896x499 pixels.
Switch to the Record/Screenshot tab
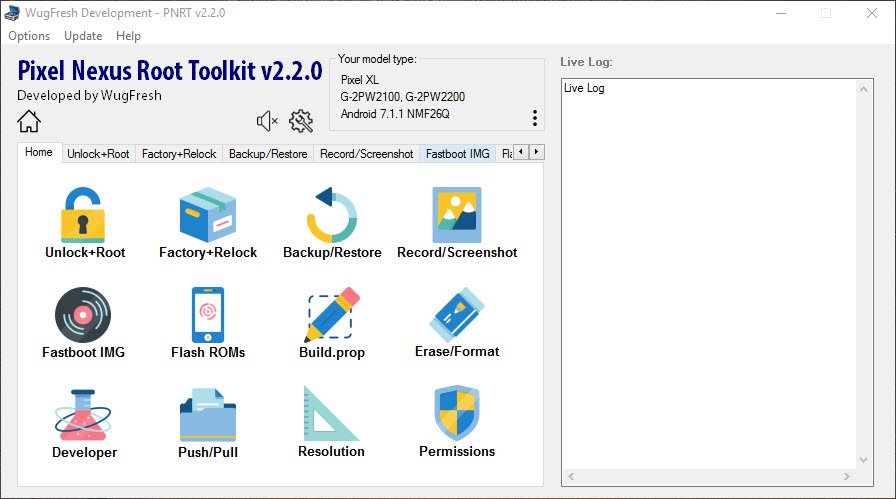pyautogui.click(x=366, y=154)
